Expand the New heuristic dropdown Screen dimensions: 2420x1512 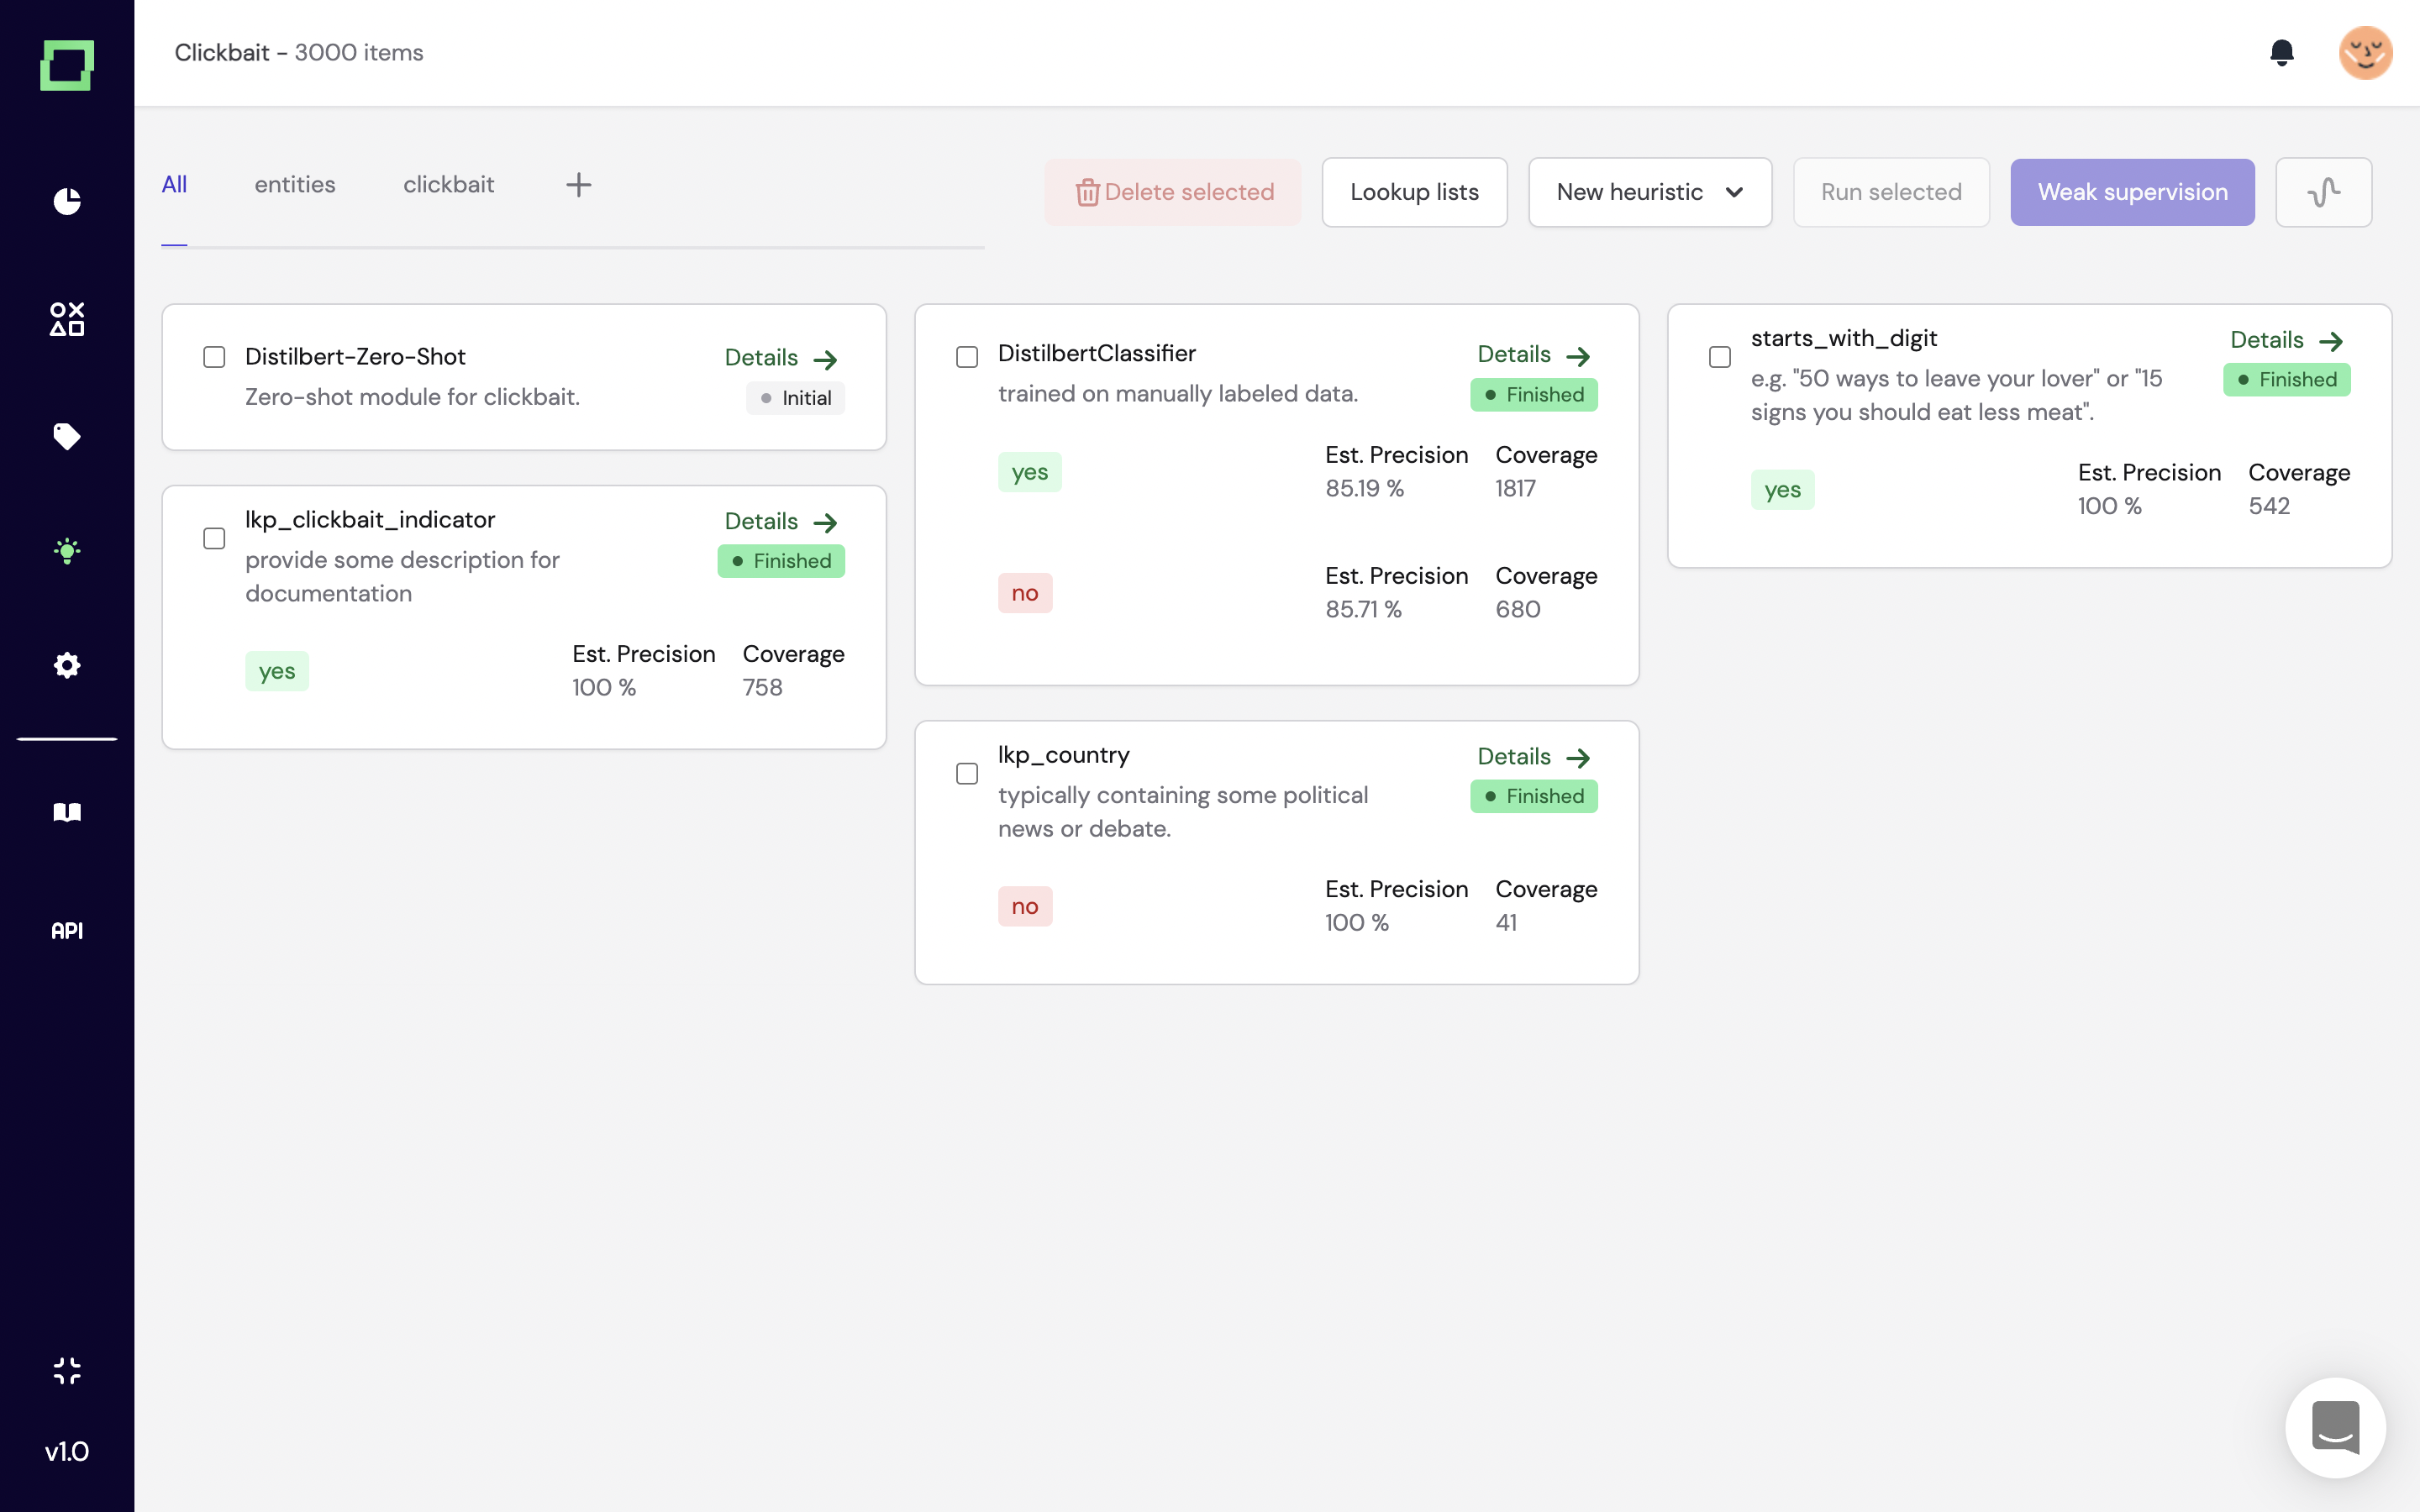1649,192
